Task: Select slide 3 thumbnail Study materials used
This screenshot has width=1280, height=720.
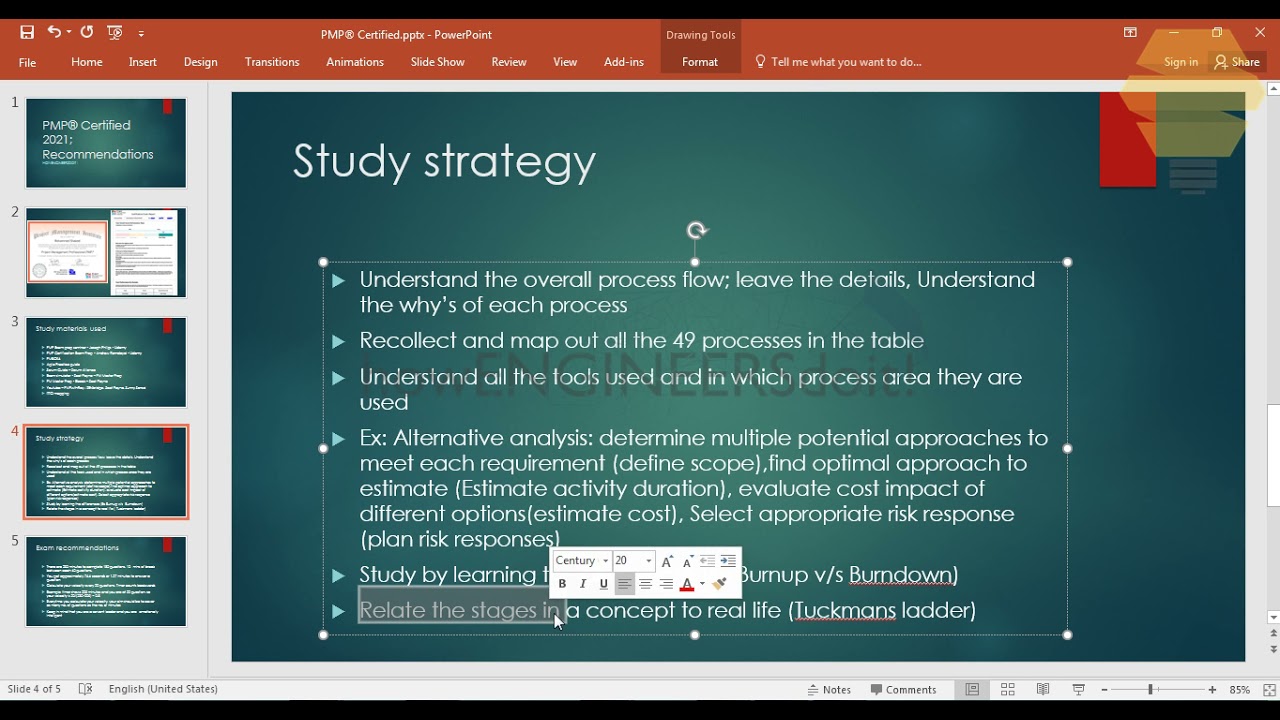Action: point(106,362)
